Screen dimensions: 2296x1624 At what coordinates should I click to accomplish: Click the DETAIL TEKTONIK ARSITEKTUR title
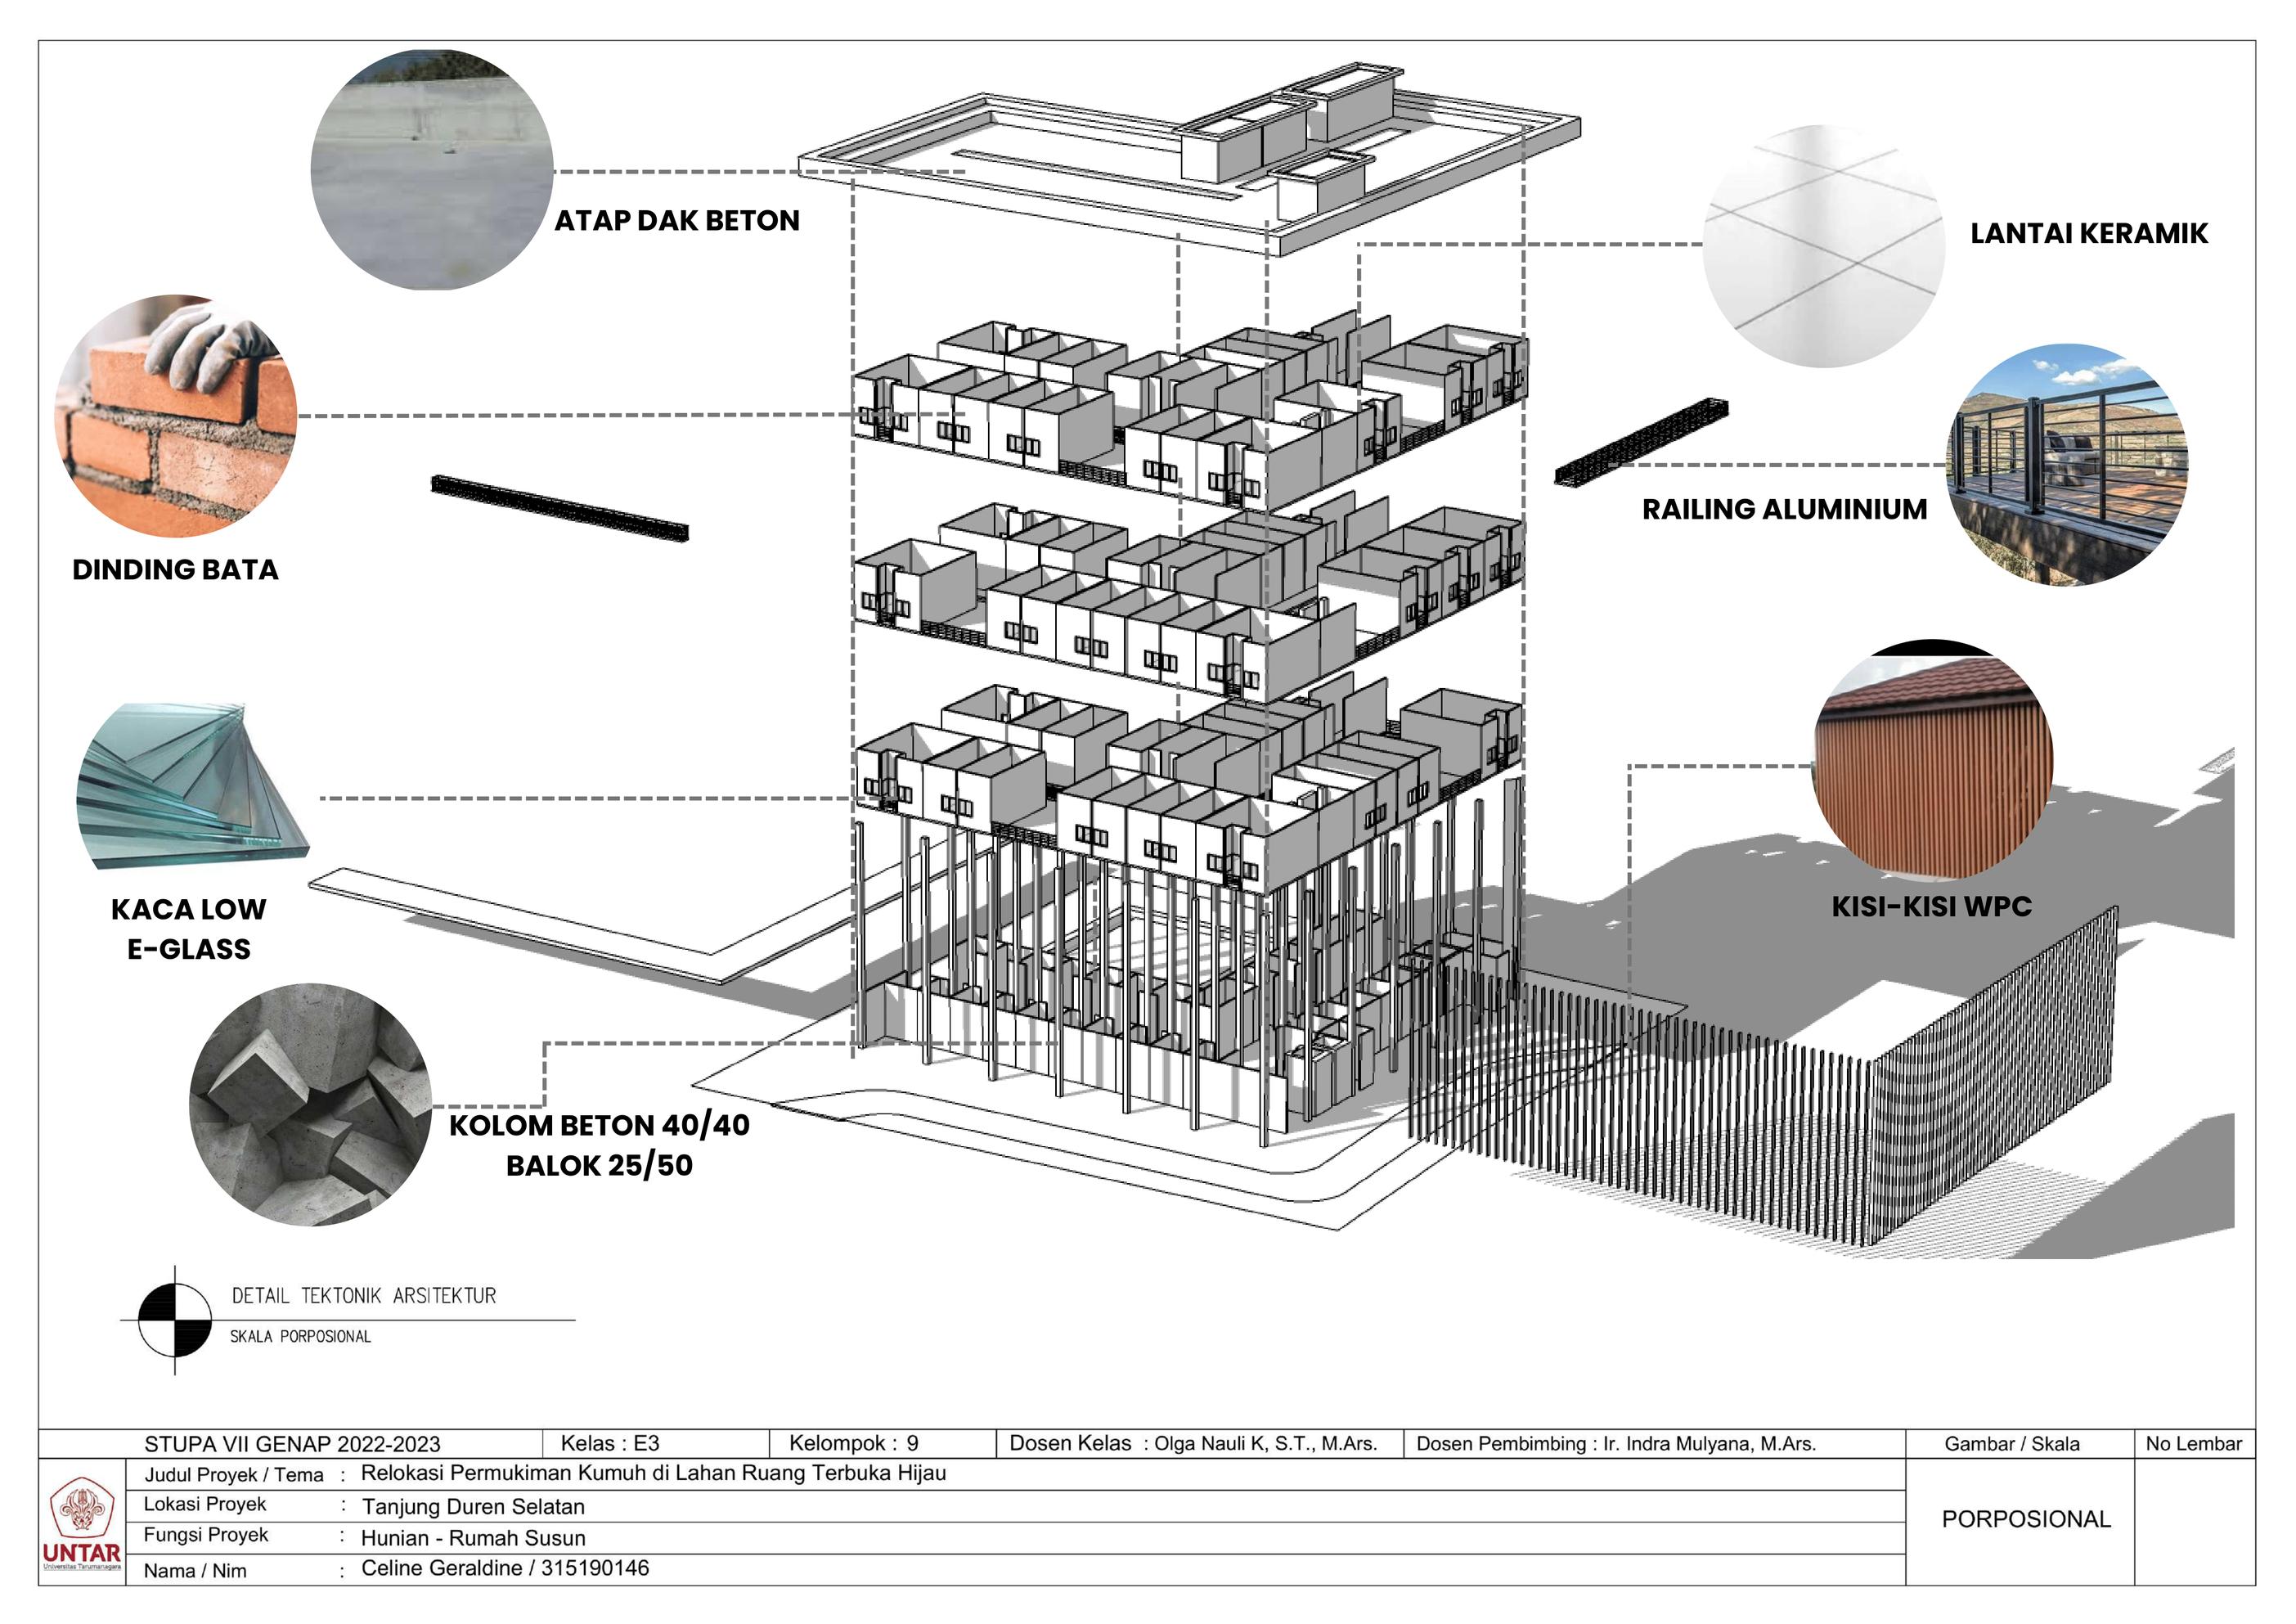point(364,1296)
